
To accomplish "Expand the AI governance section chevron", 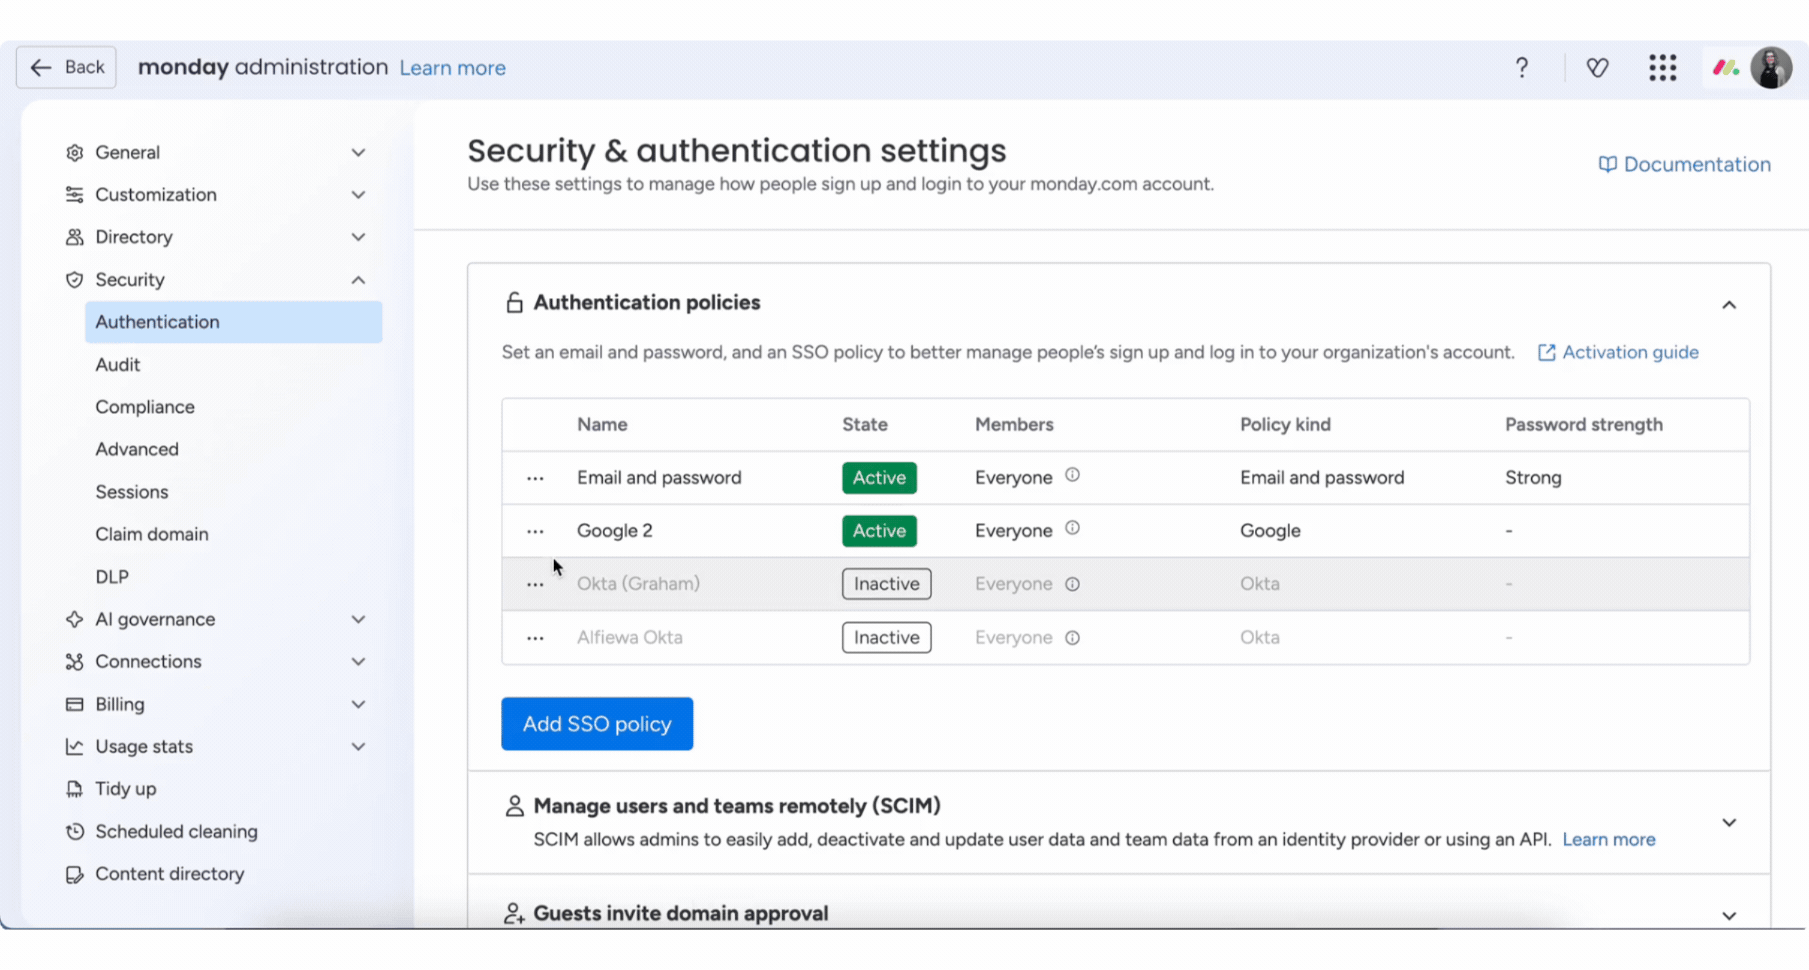I will 358,619.
